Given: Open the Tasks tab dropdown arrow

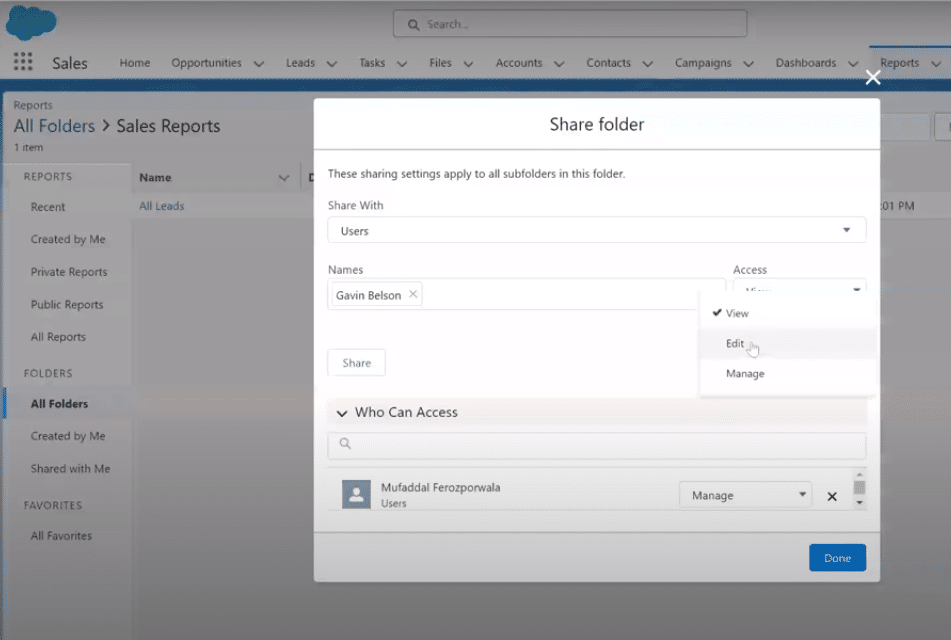Looking at the screenshot, I should point(402,64).
